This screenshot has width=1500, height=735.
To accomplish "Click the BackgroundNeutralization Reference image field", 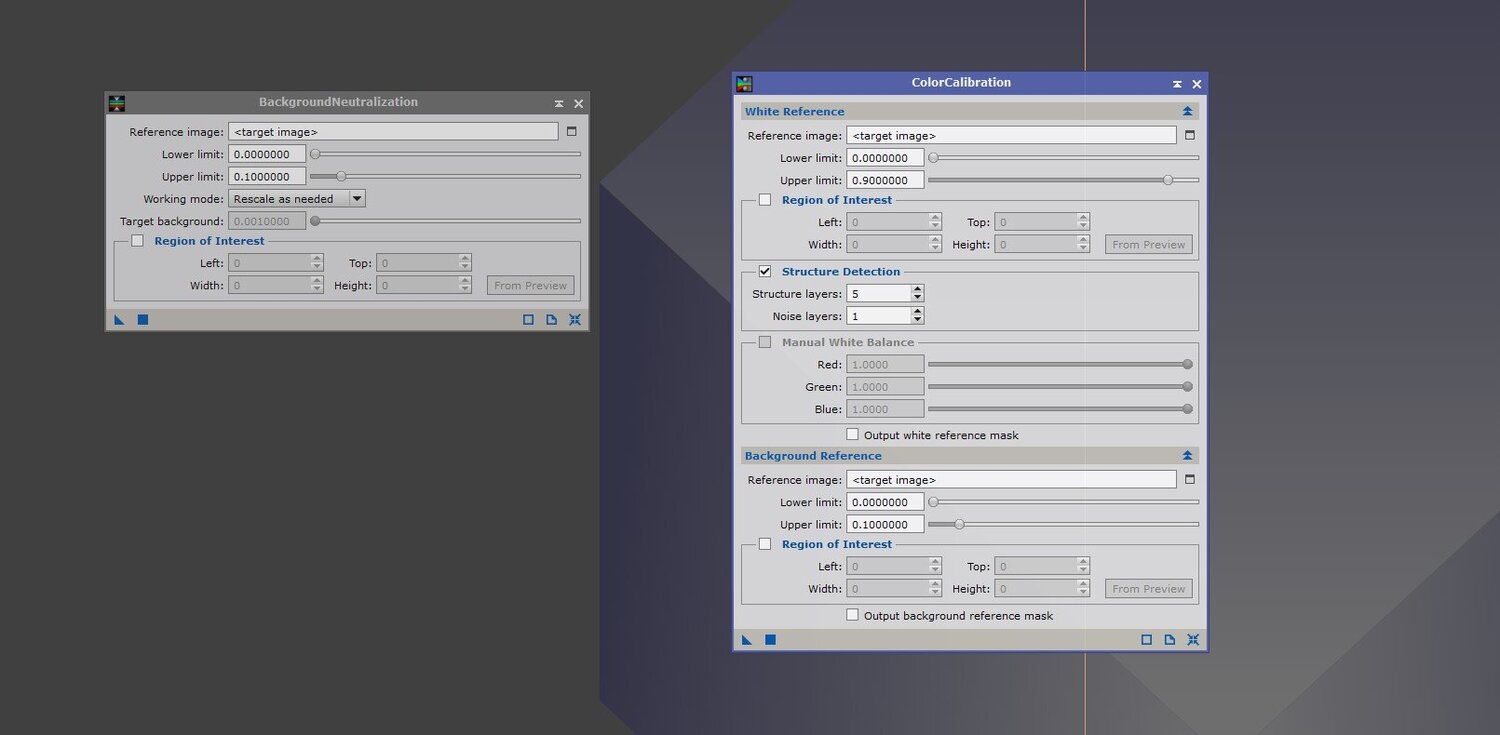I will point(394,131).
